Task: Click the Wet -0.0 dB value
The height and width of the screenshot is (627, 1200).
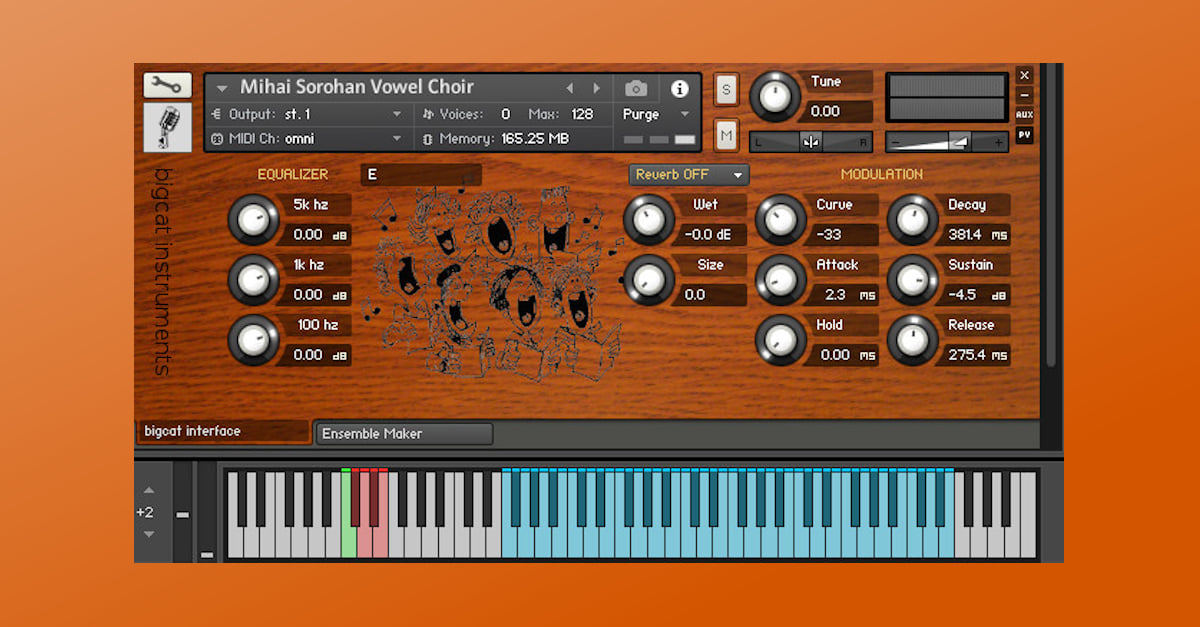Action: 712,235
